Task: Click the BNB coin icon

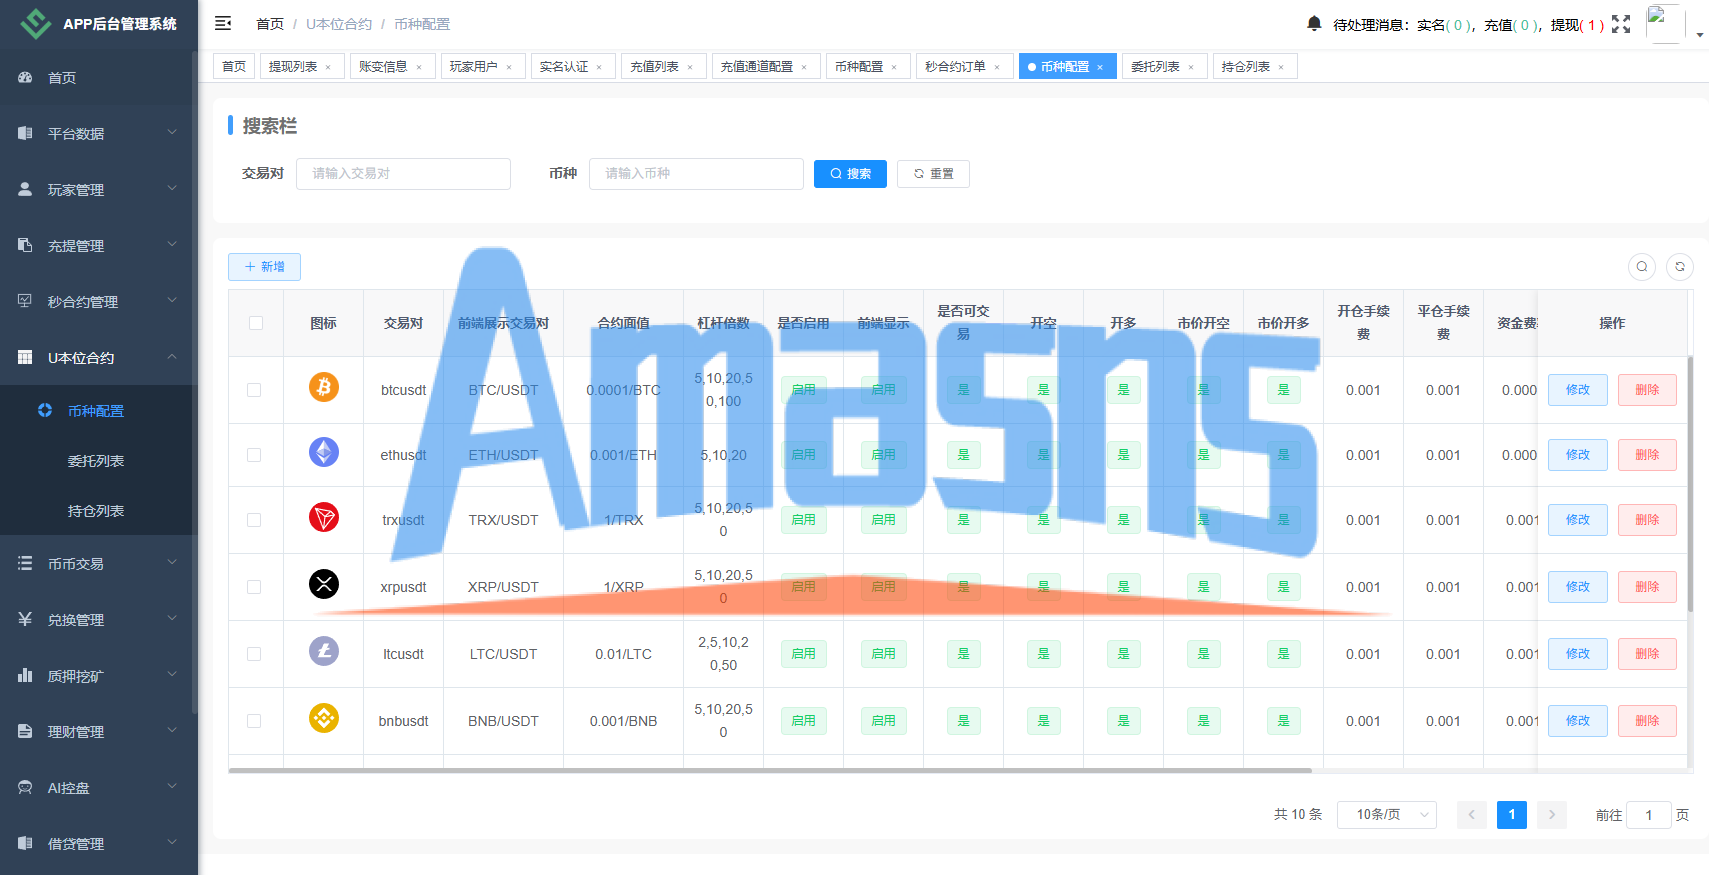Action: [324, 718]
